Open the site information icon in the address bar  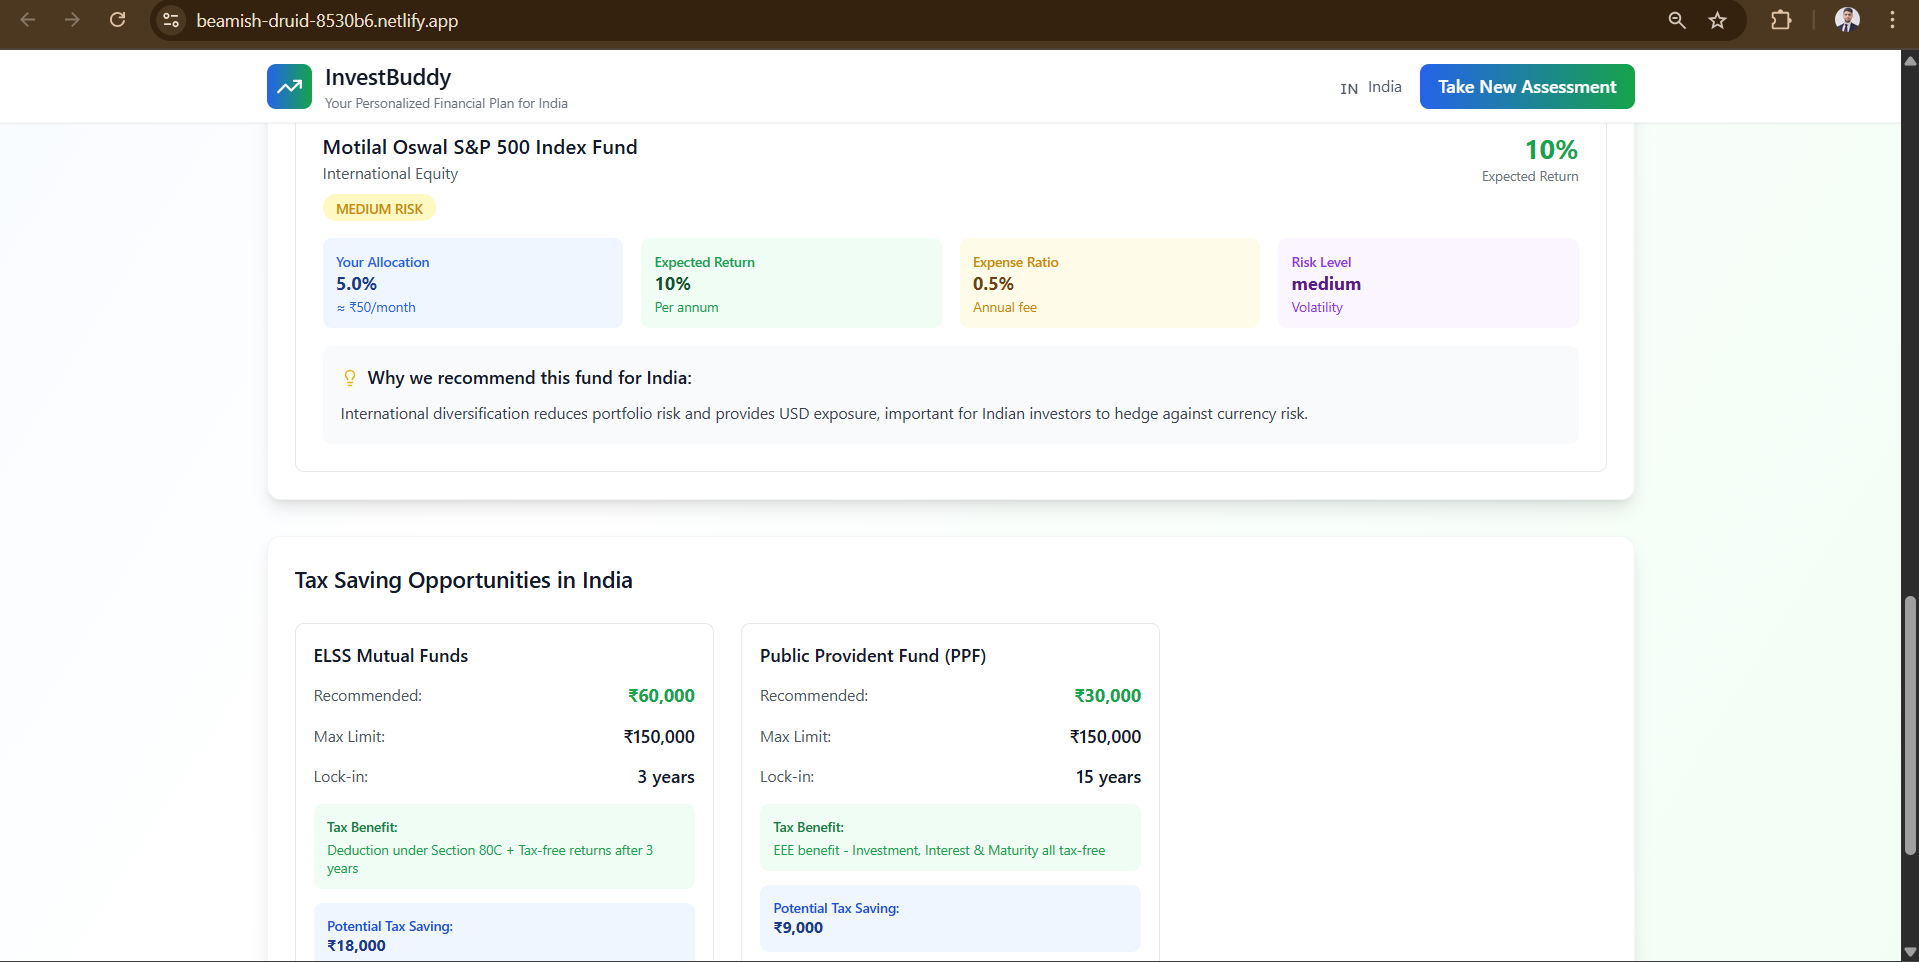coord(171,20)
